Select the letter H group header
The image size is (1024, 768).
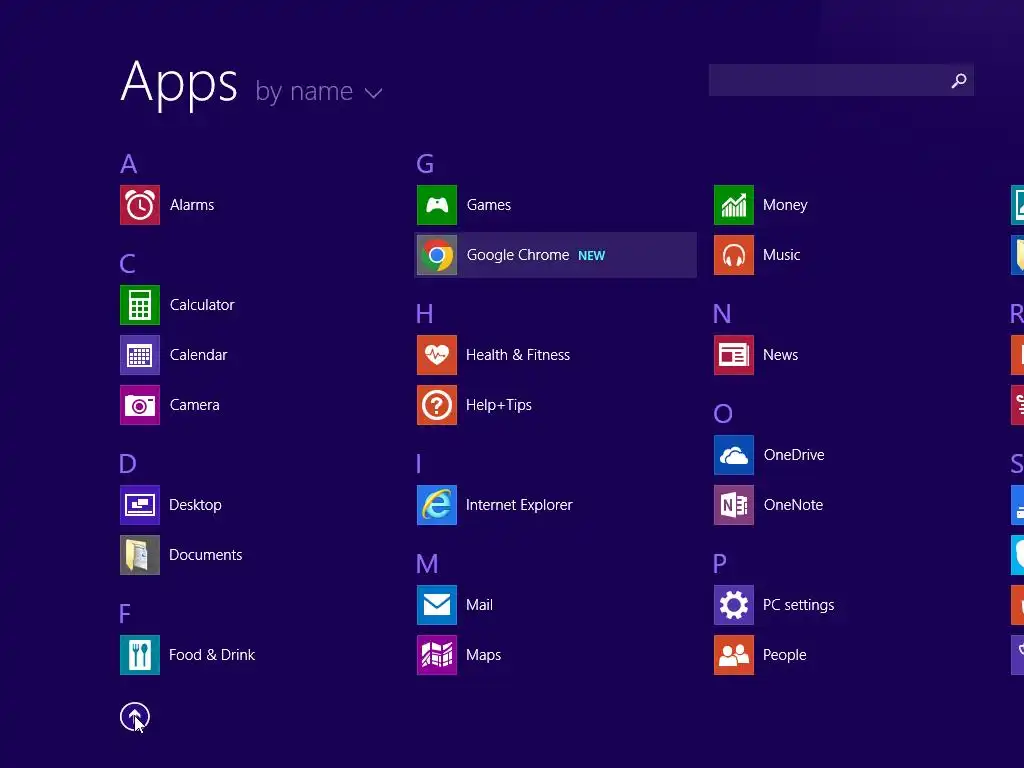pyautogui.click(x=424, y=314)
